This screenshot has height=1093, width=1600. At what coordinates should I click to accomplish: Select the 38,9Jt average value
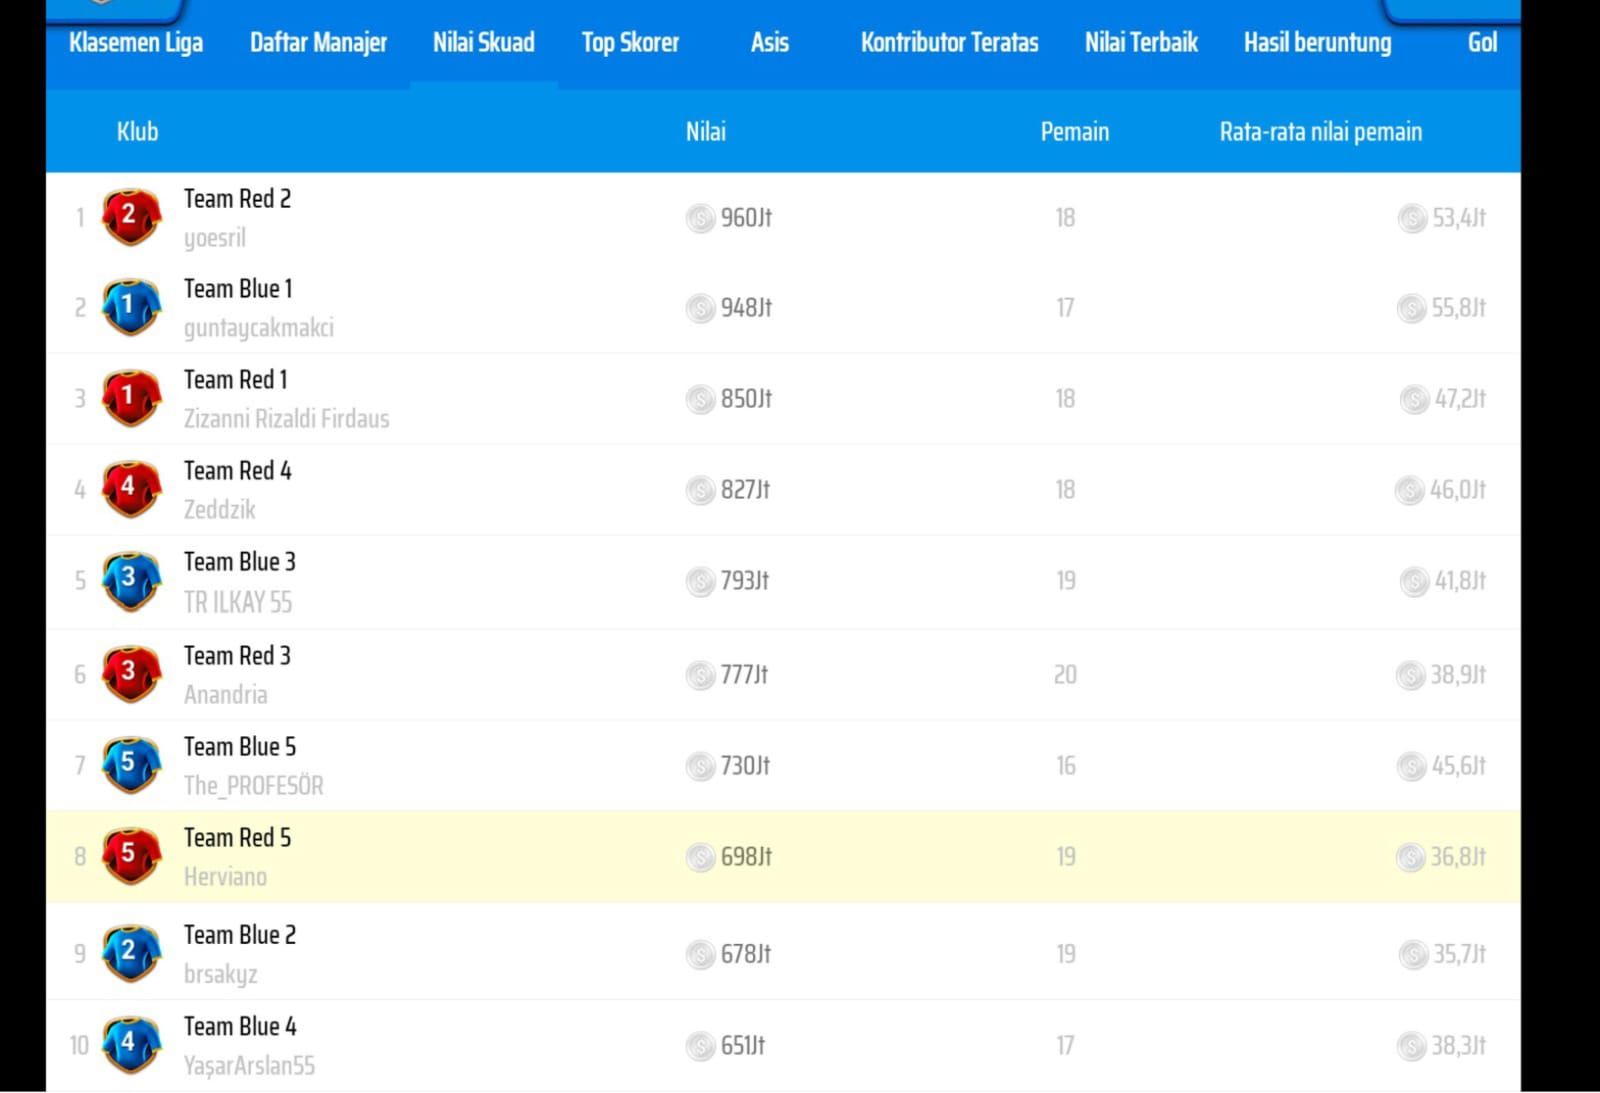coord(1458,675)
